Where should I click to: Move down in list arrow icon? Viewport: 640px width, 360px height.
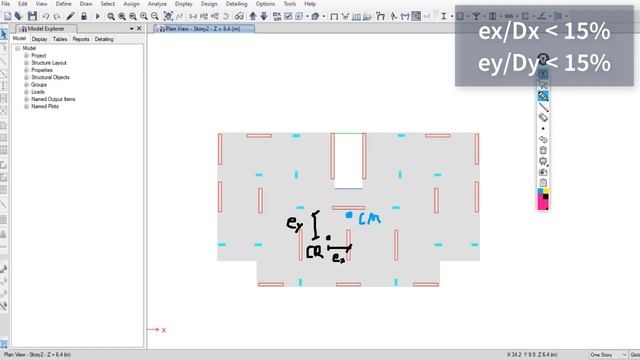[x=264, y=16]
